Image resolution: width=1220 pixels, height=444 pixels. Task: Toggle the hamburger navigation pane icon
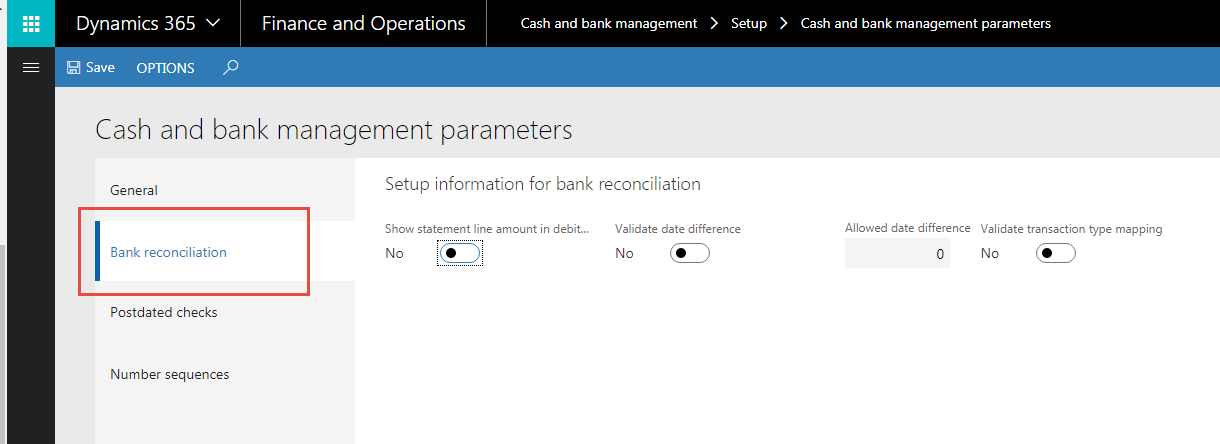click(x=30, y=67)
